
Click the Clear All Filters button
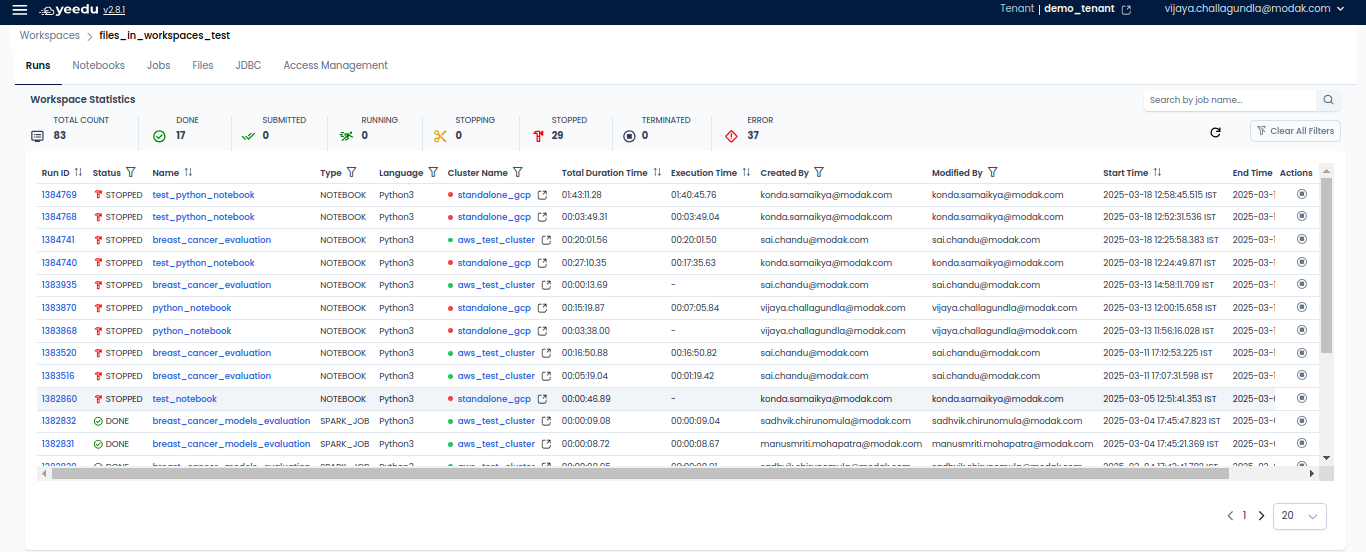tap(1295, 131)
